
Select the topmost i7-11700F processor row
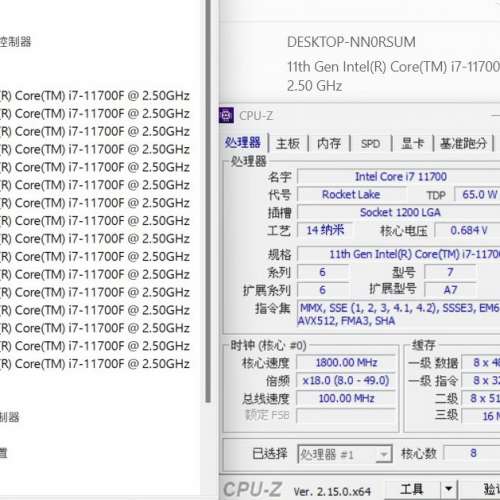95,96
